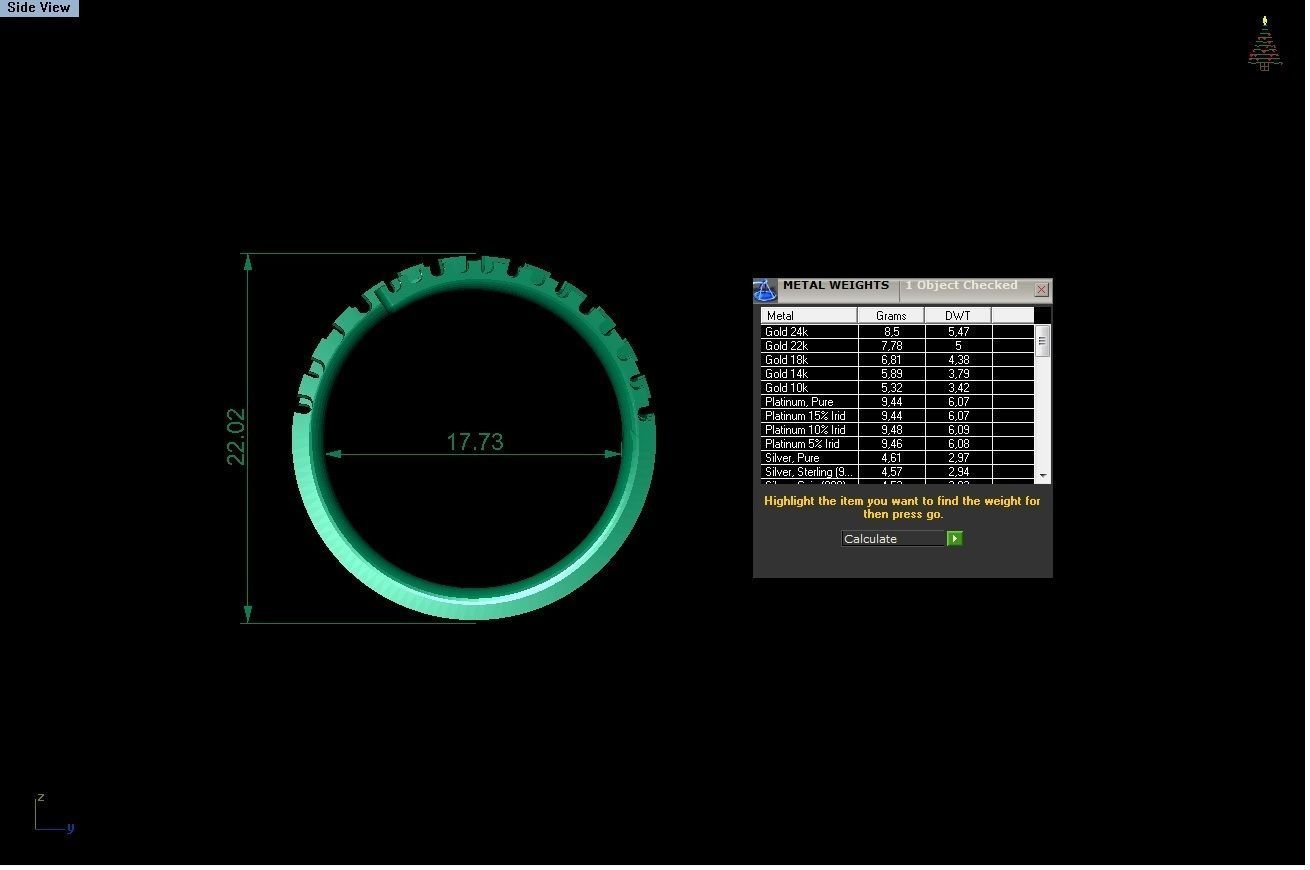Select the Silver, Pure row
The image size is (1310, 870).
point(897,458)
